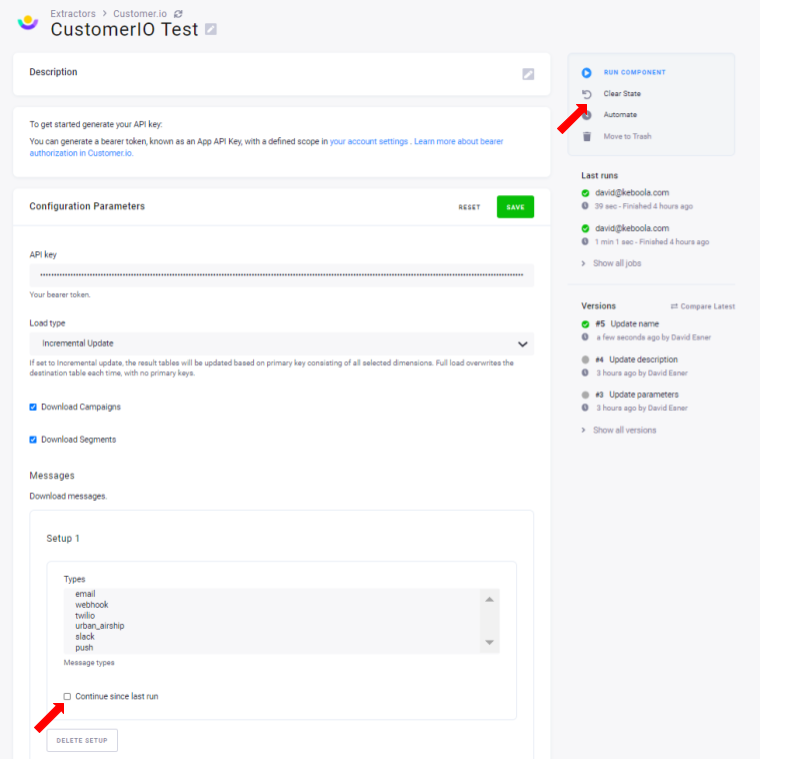
Task: Open the 39 sec run by david@keboola.com
Action: click(632, 193)
